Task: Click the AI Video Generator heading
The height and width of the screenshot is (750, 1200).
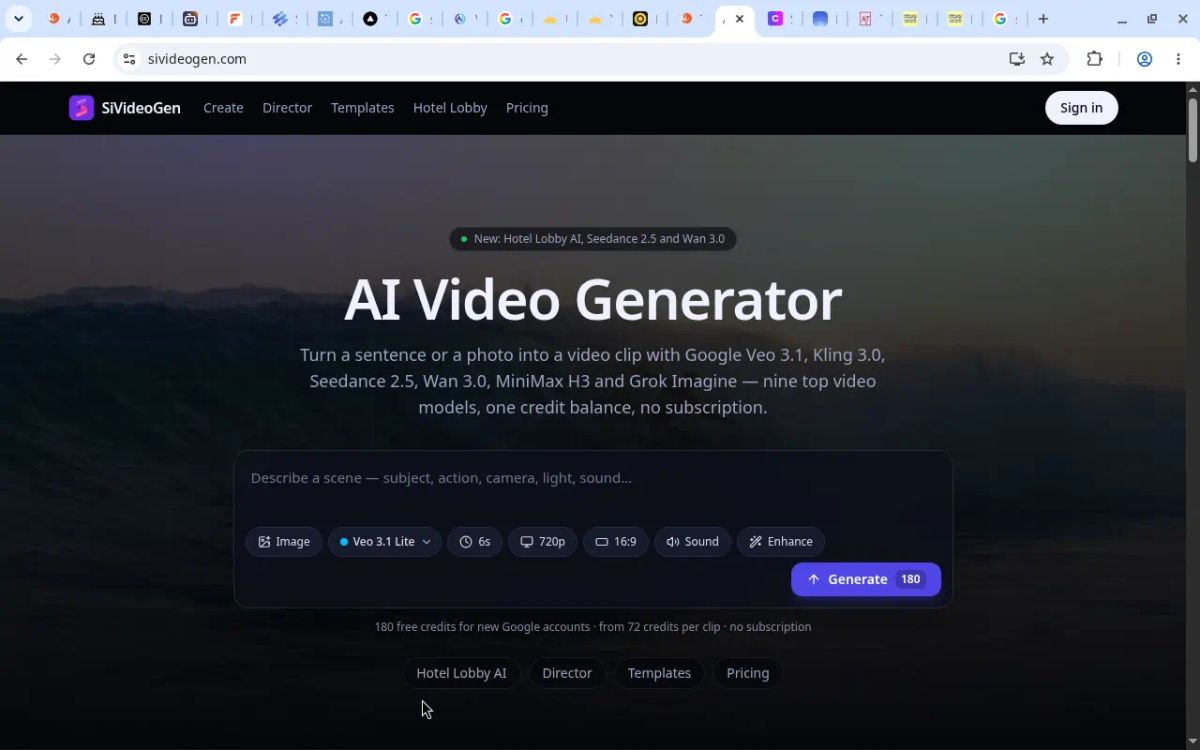Action: [x=593, y=300]
